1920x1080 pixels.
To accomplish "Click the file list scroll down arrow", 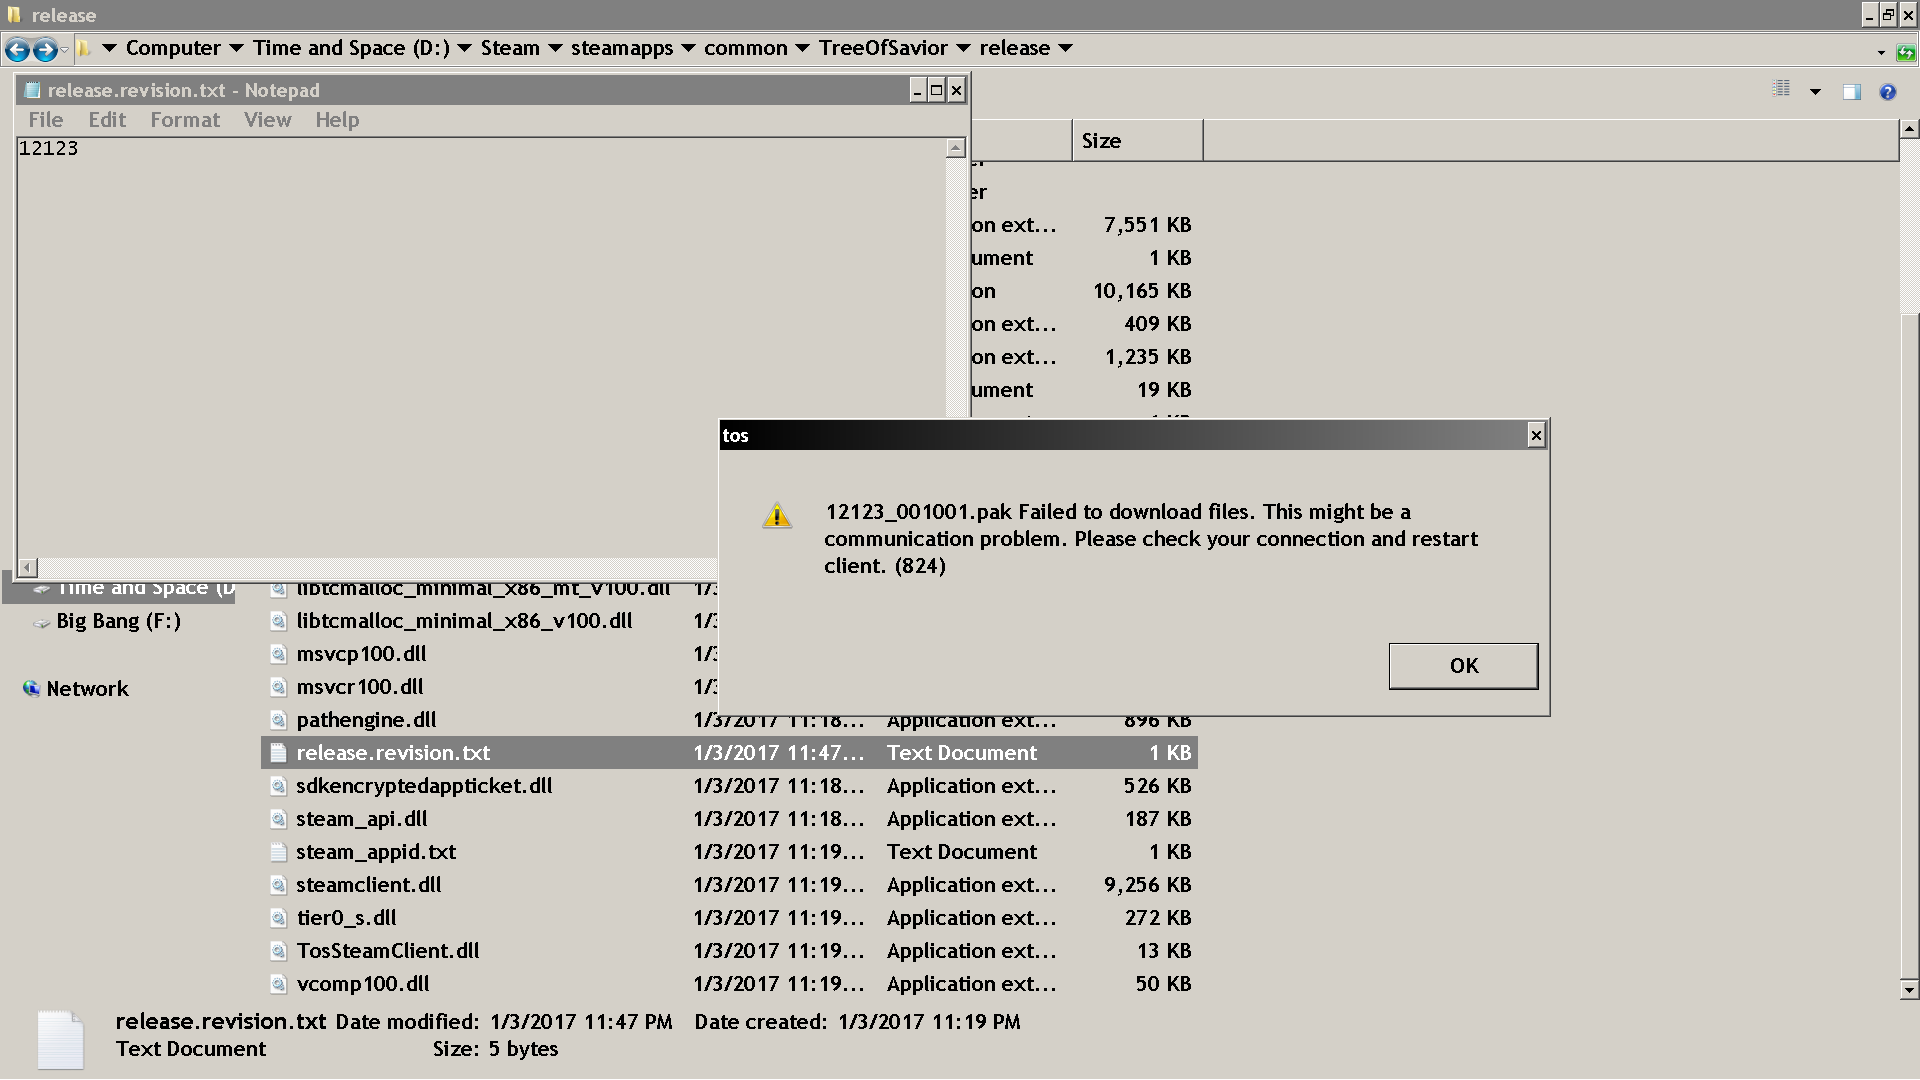I will [1909, 989].
